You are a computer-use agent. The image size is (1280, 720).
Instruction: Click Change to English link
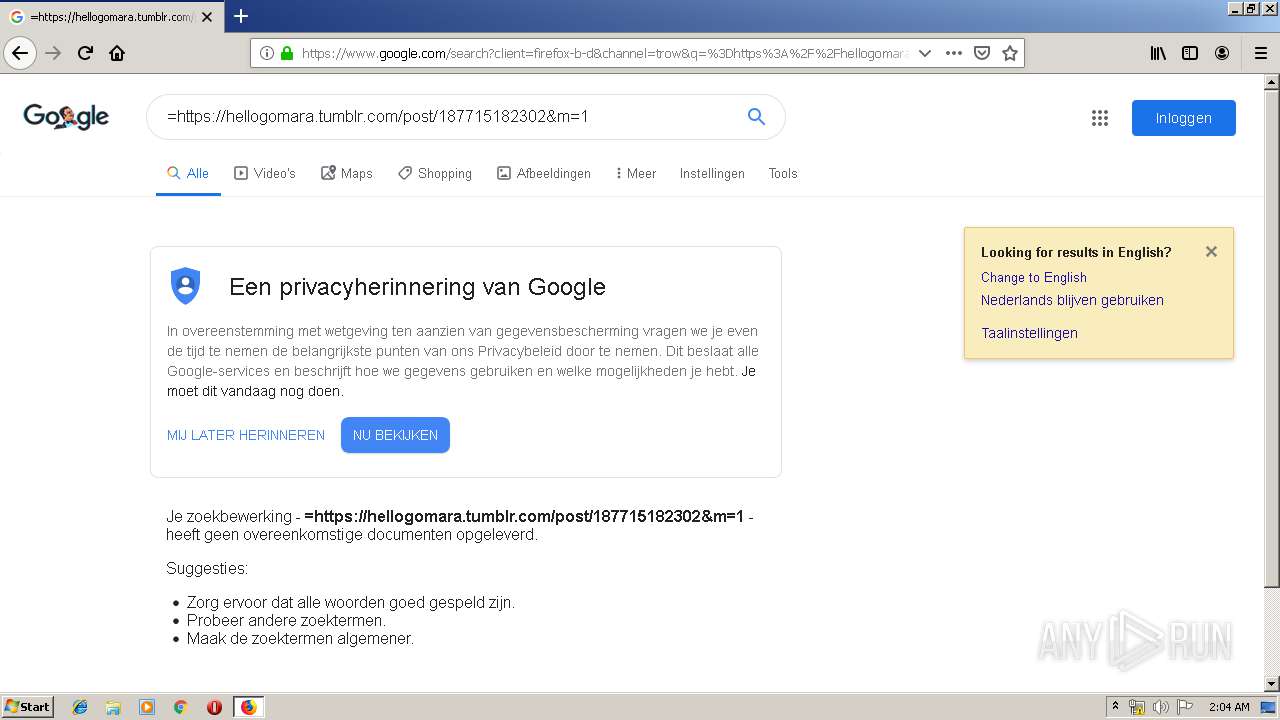click(1034, 277)
